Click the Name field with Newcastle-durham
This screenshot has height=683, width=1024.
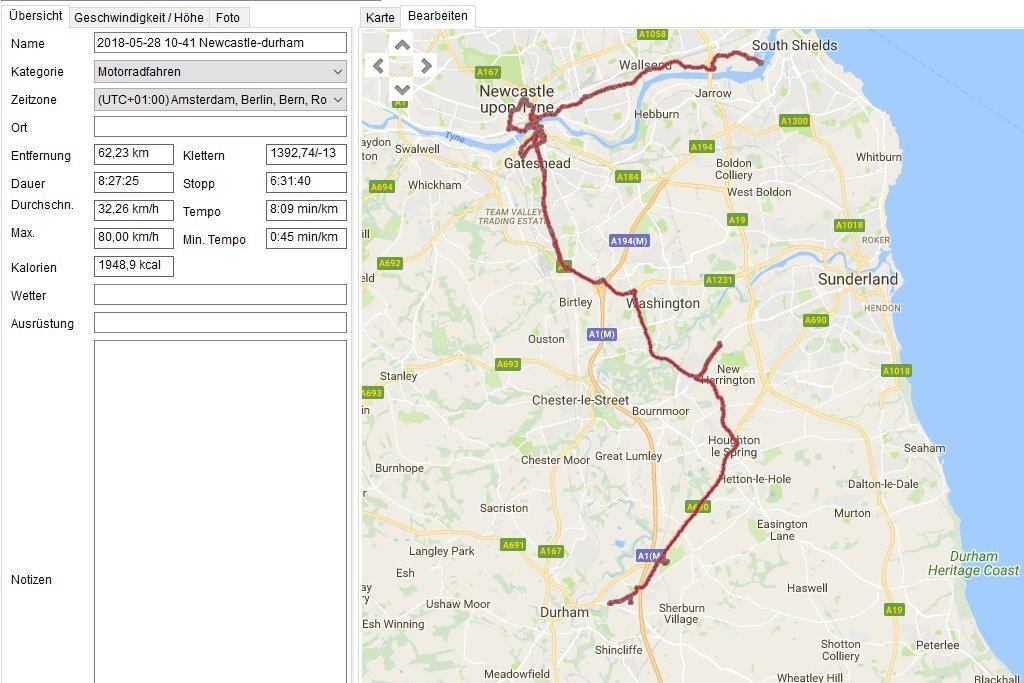tap(220, 43)
